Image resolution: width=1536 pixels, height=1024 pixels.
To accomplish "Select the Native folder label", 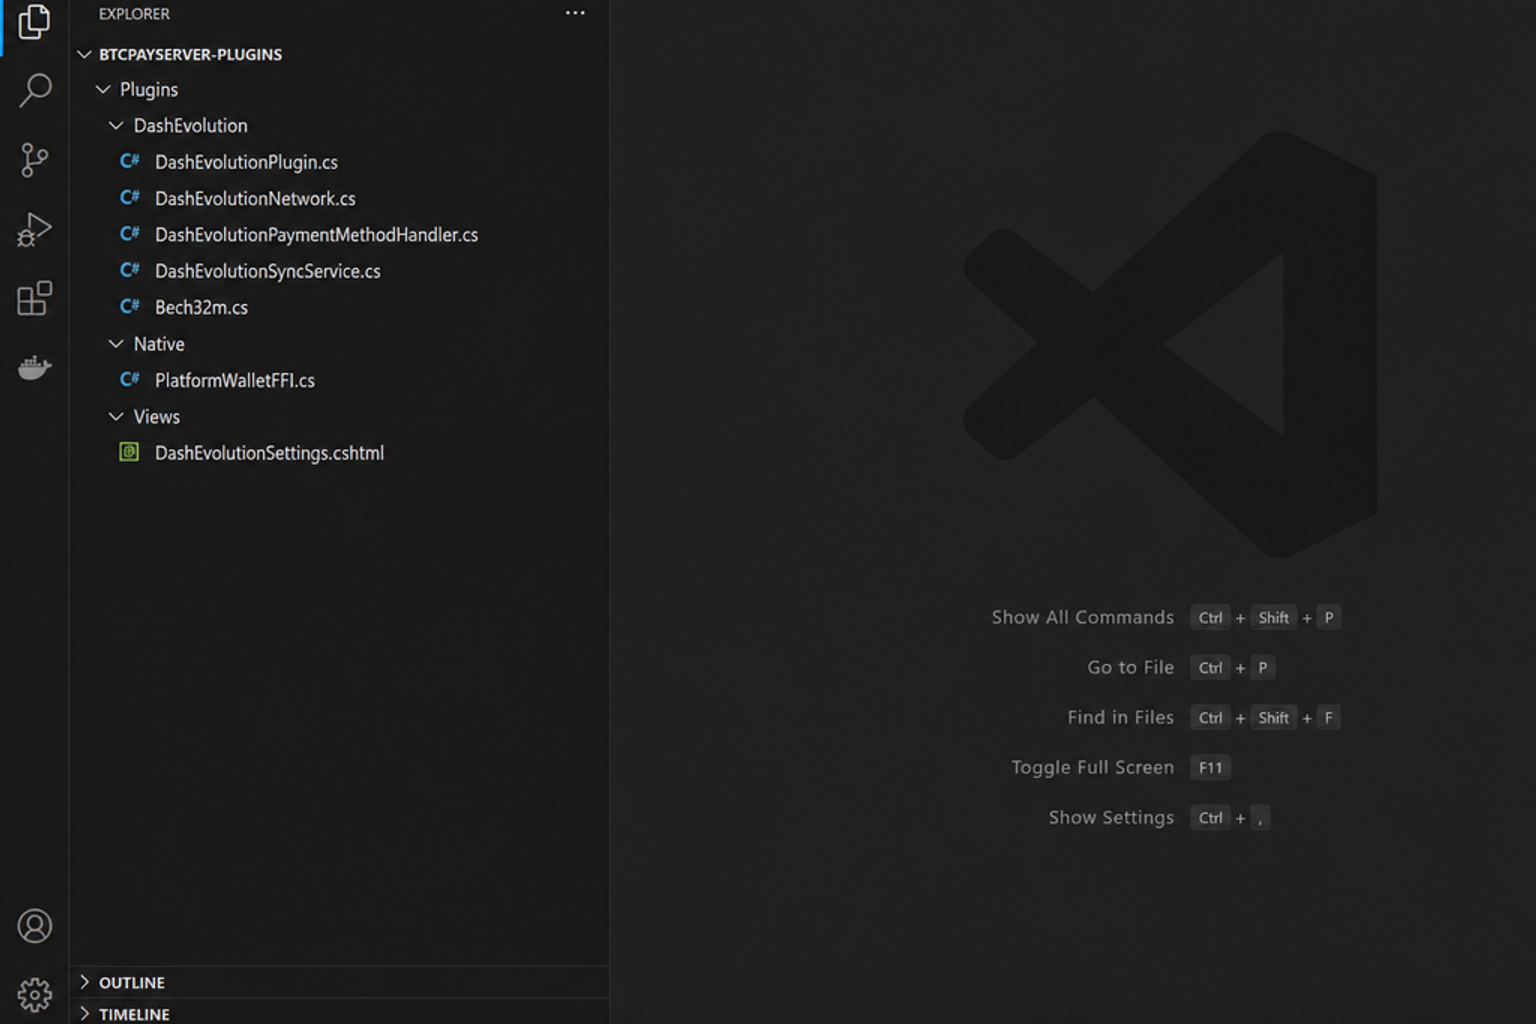I will (x=159, y=343).
